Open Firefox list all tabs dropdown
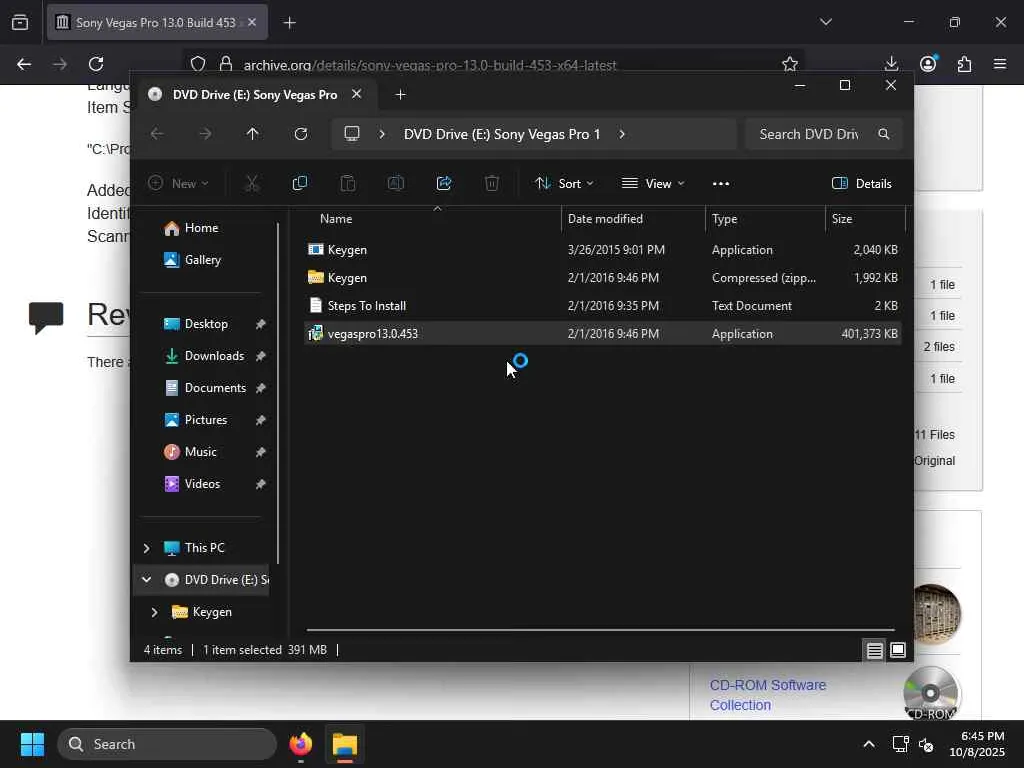1024x768 pixels. [826, 22]
